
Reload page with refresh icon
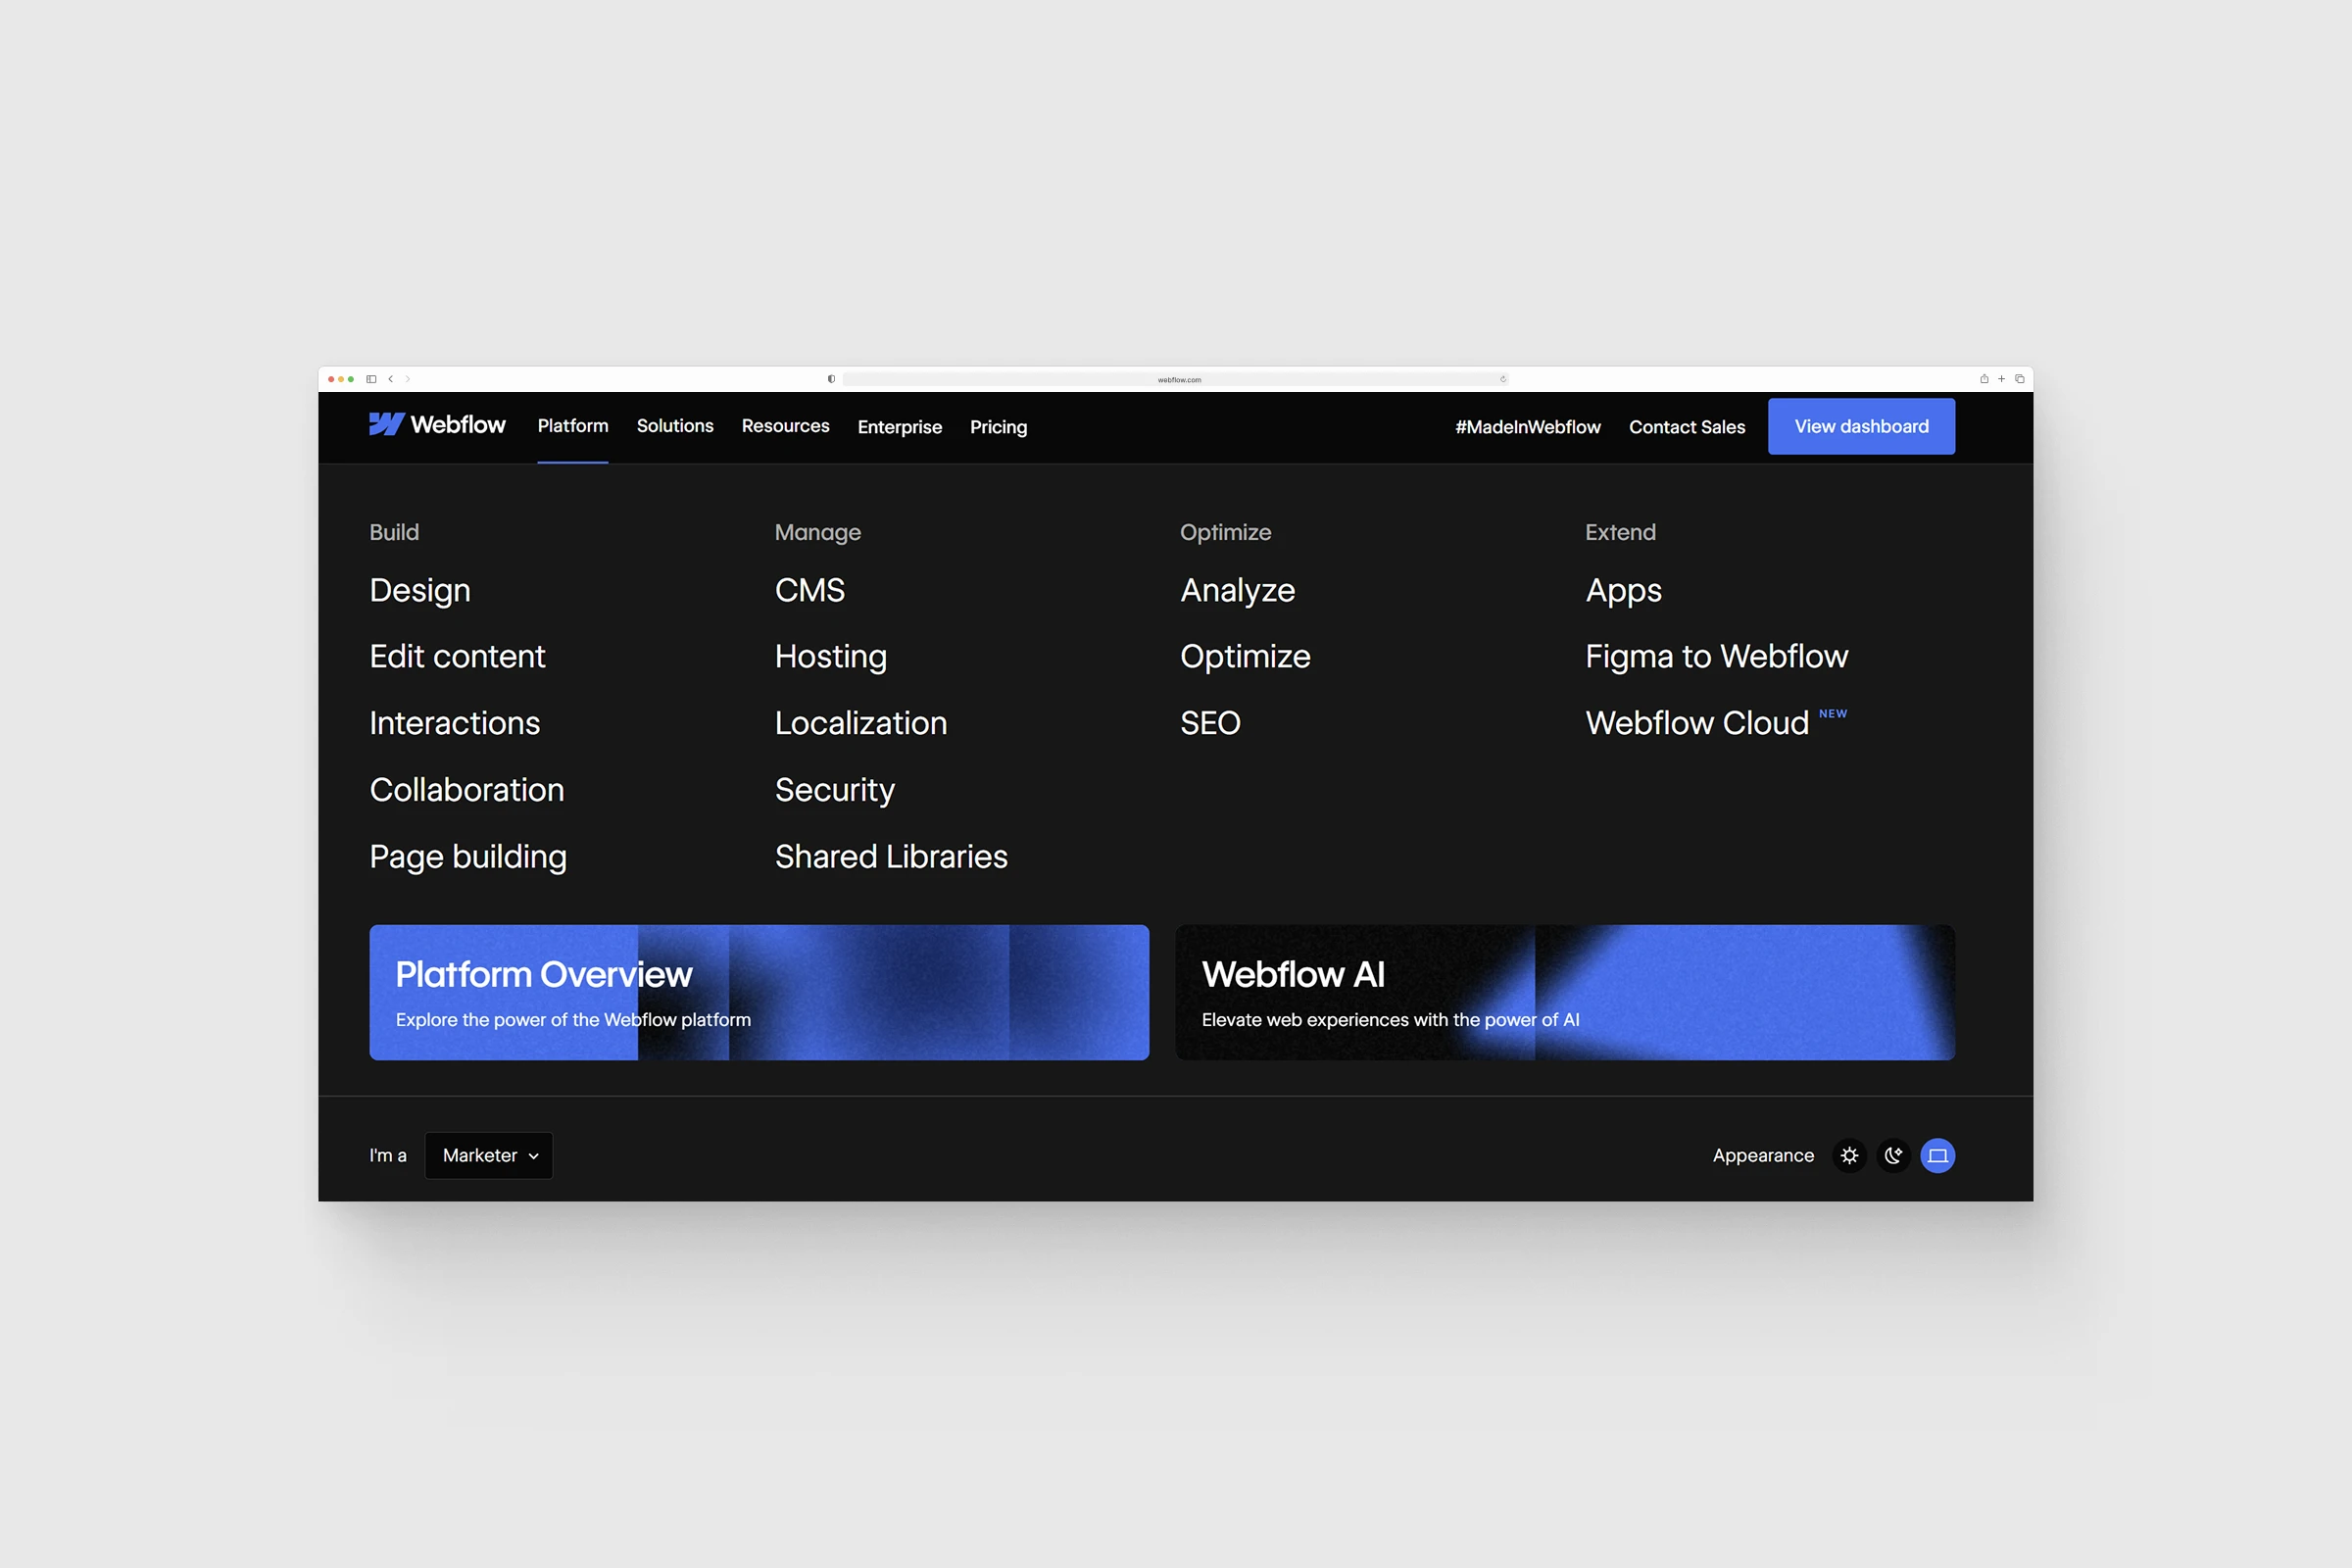pos(1502,379)
